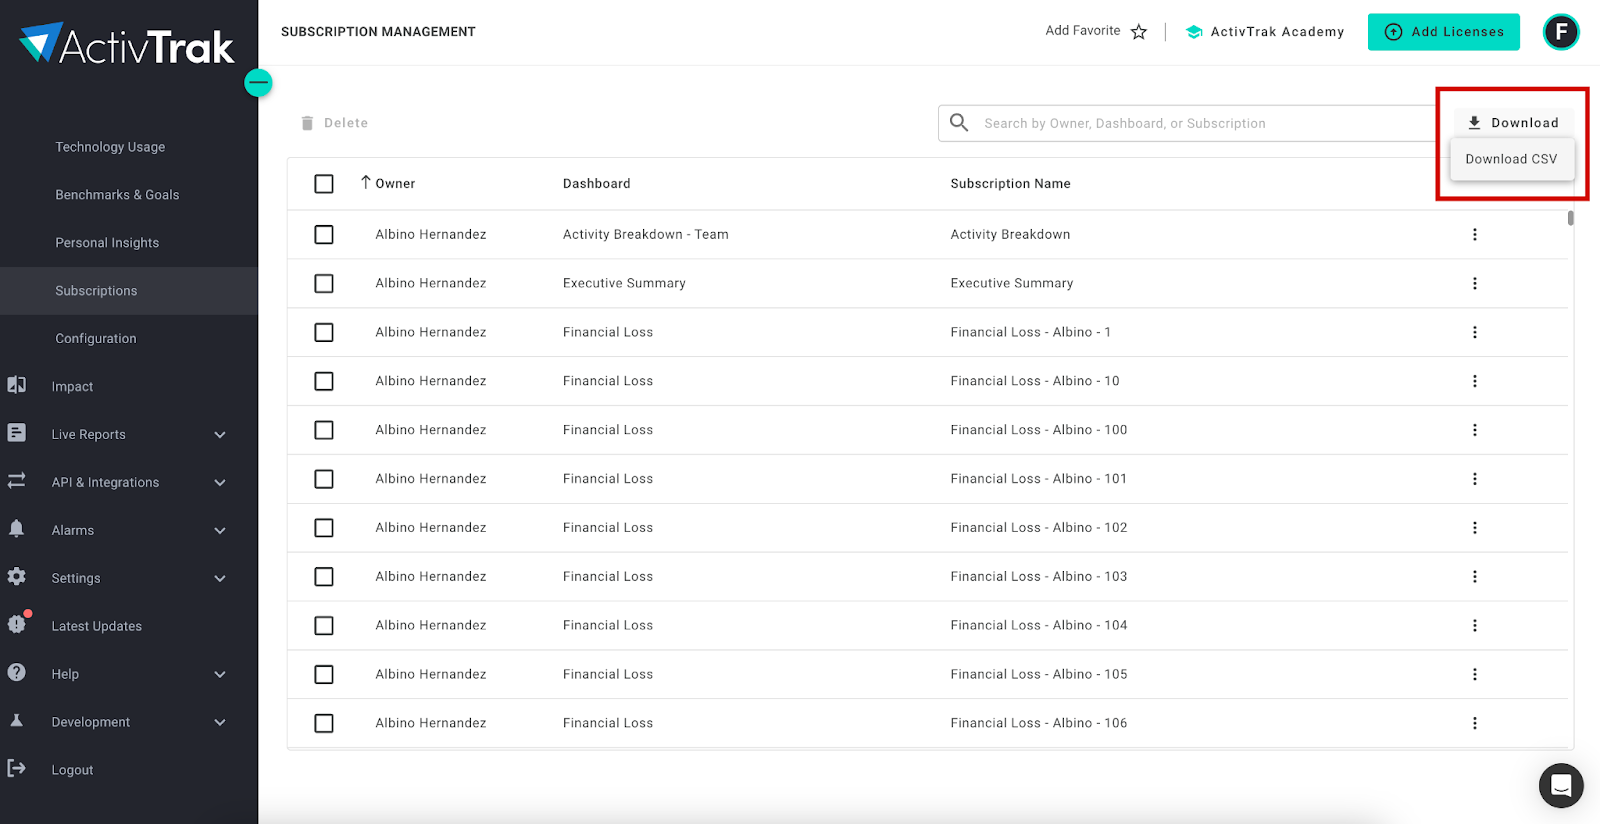Click the Live Reports document icon

click(x=17, y=433)
